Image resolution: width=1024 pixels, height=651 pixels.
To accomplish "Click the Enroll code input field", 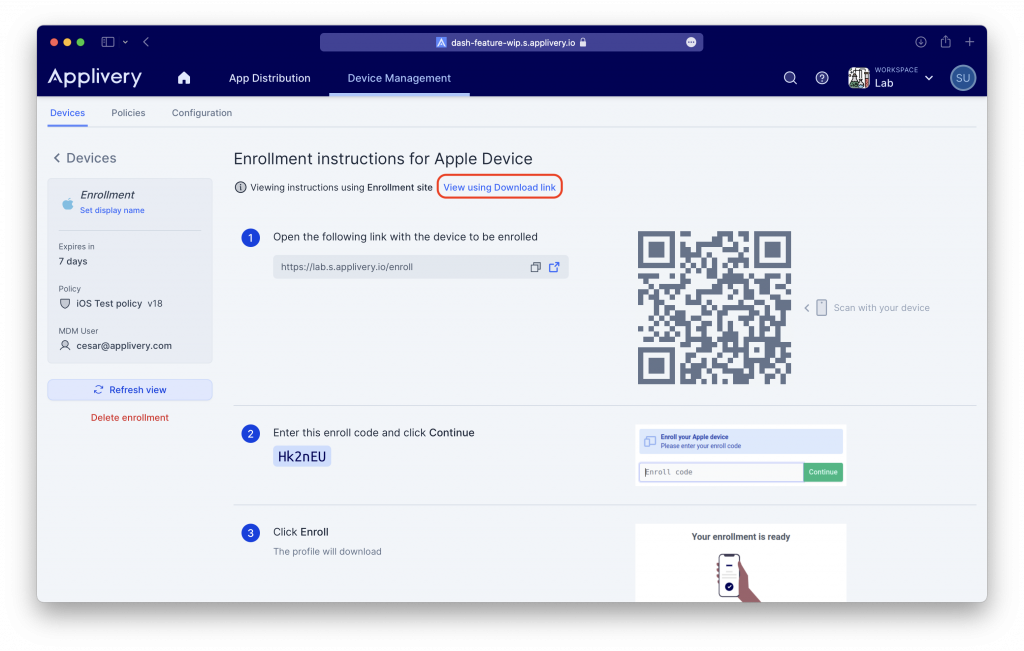I will [x=721, y=472].
